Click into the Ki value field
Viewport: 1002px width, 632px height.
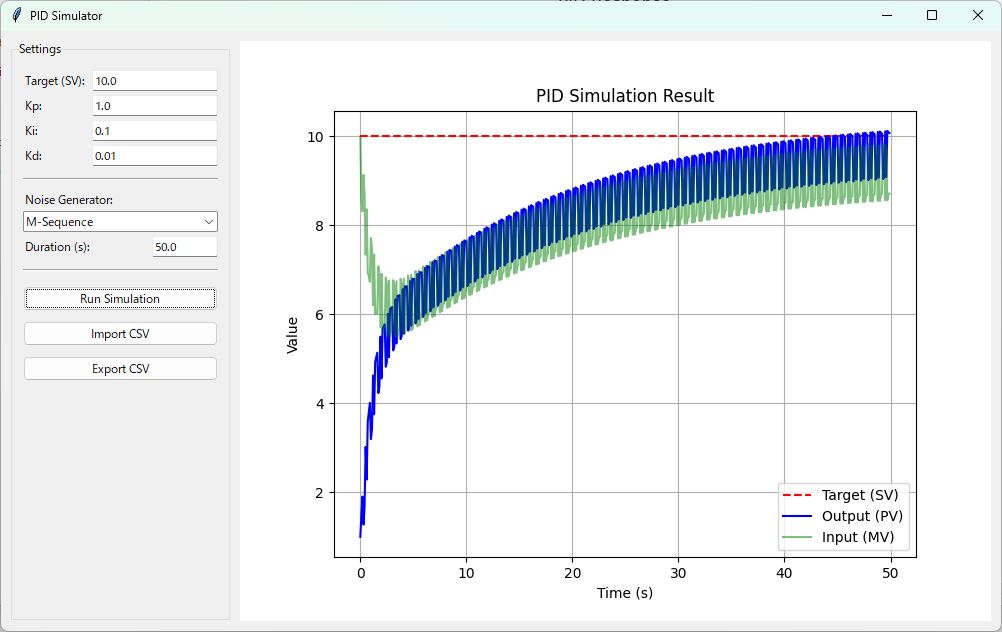(x=154, y=131)
